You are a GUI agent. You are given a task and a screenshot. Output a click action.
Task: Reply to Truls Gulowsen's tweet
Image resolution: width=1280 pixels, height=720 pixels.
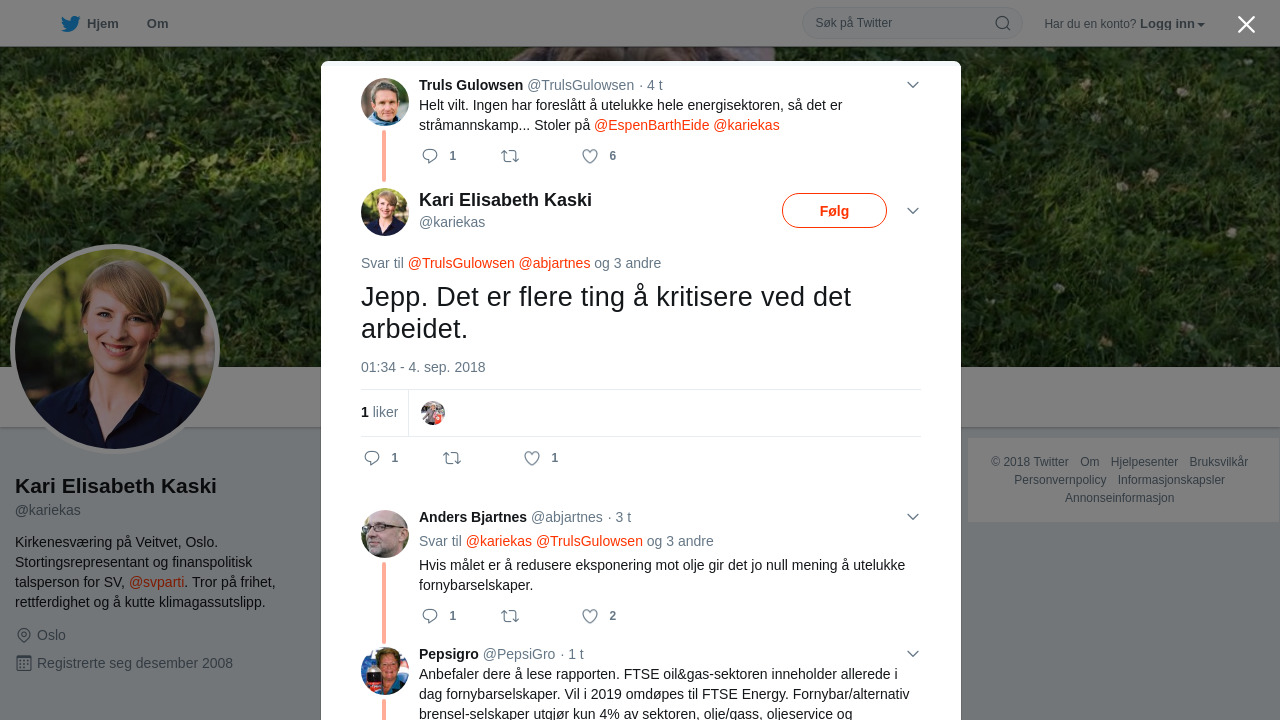(x=430, y=156)
